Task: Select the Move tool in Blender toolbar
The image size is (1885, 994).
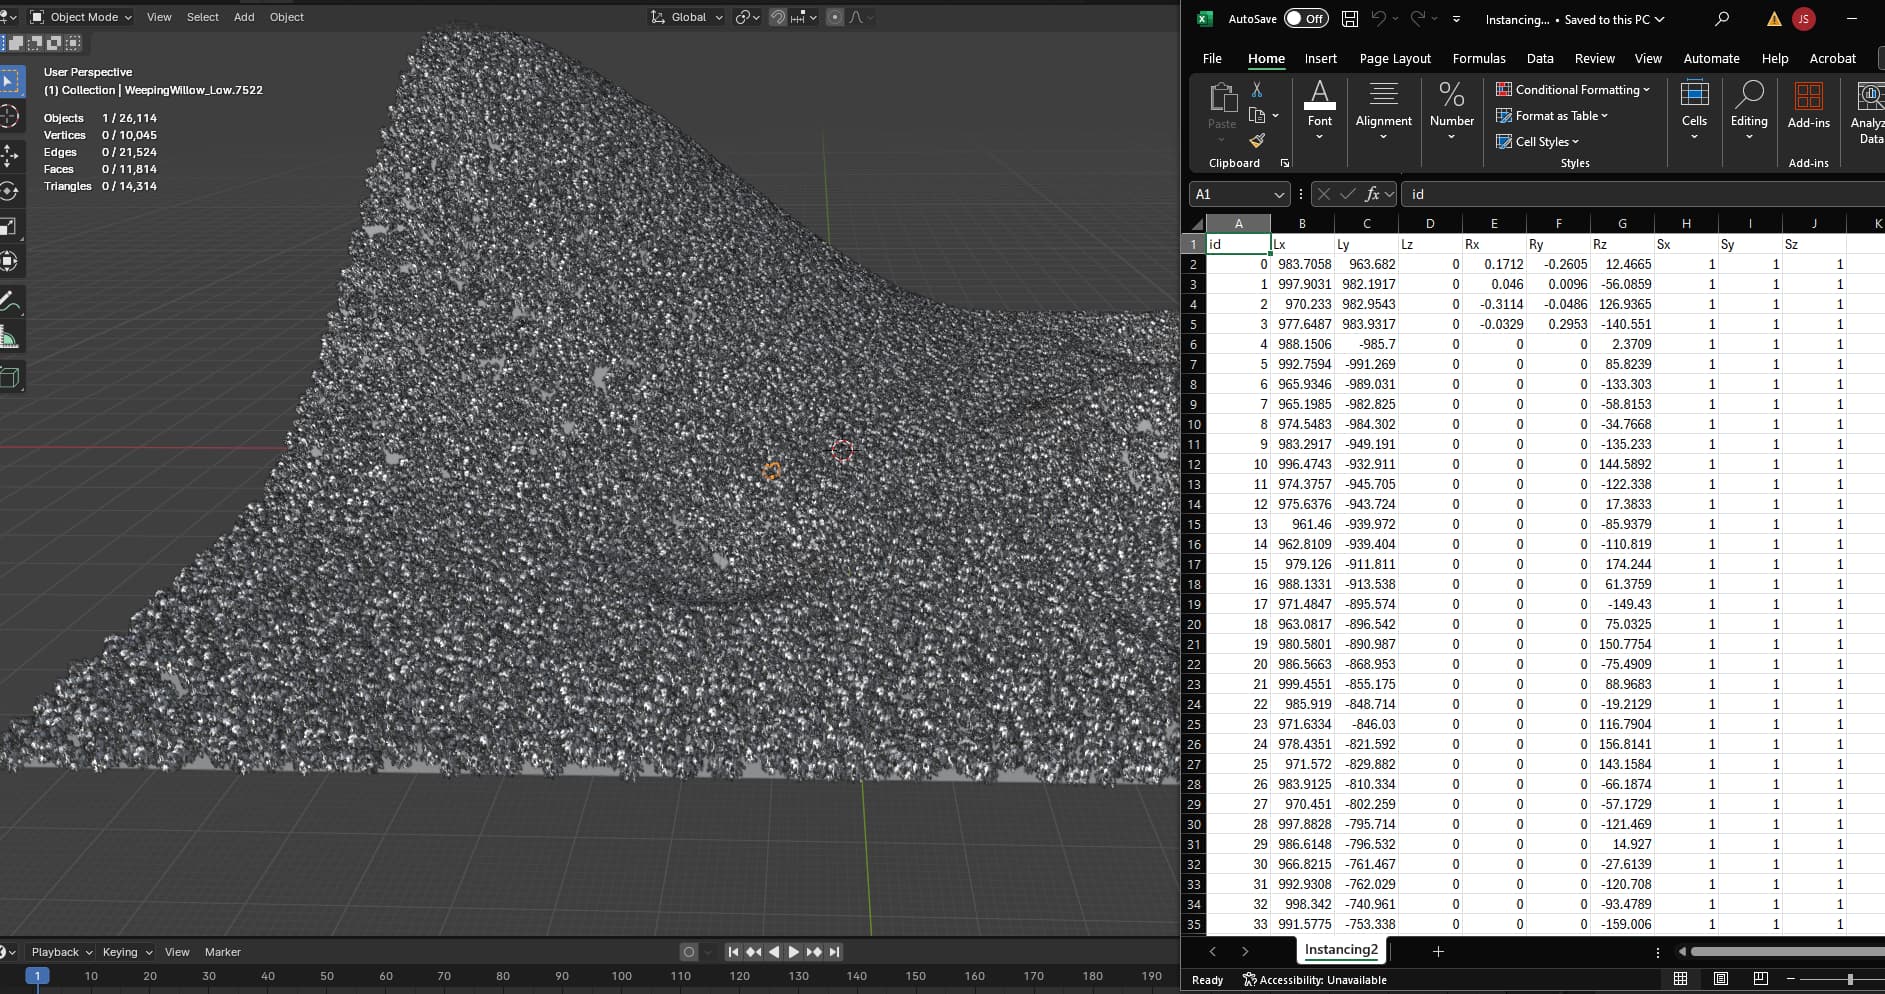Action: [x=10, y=155]
